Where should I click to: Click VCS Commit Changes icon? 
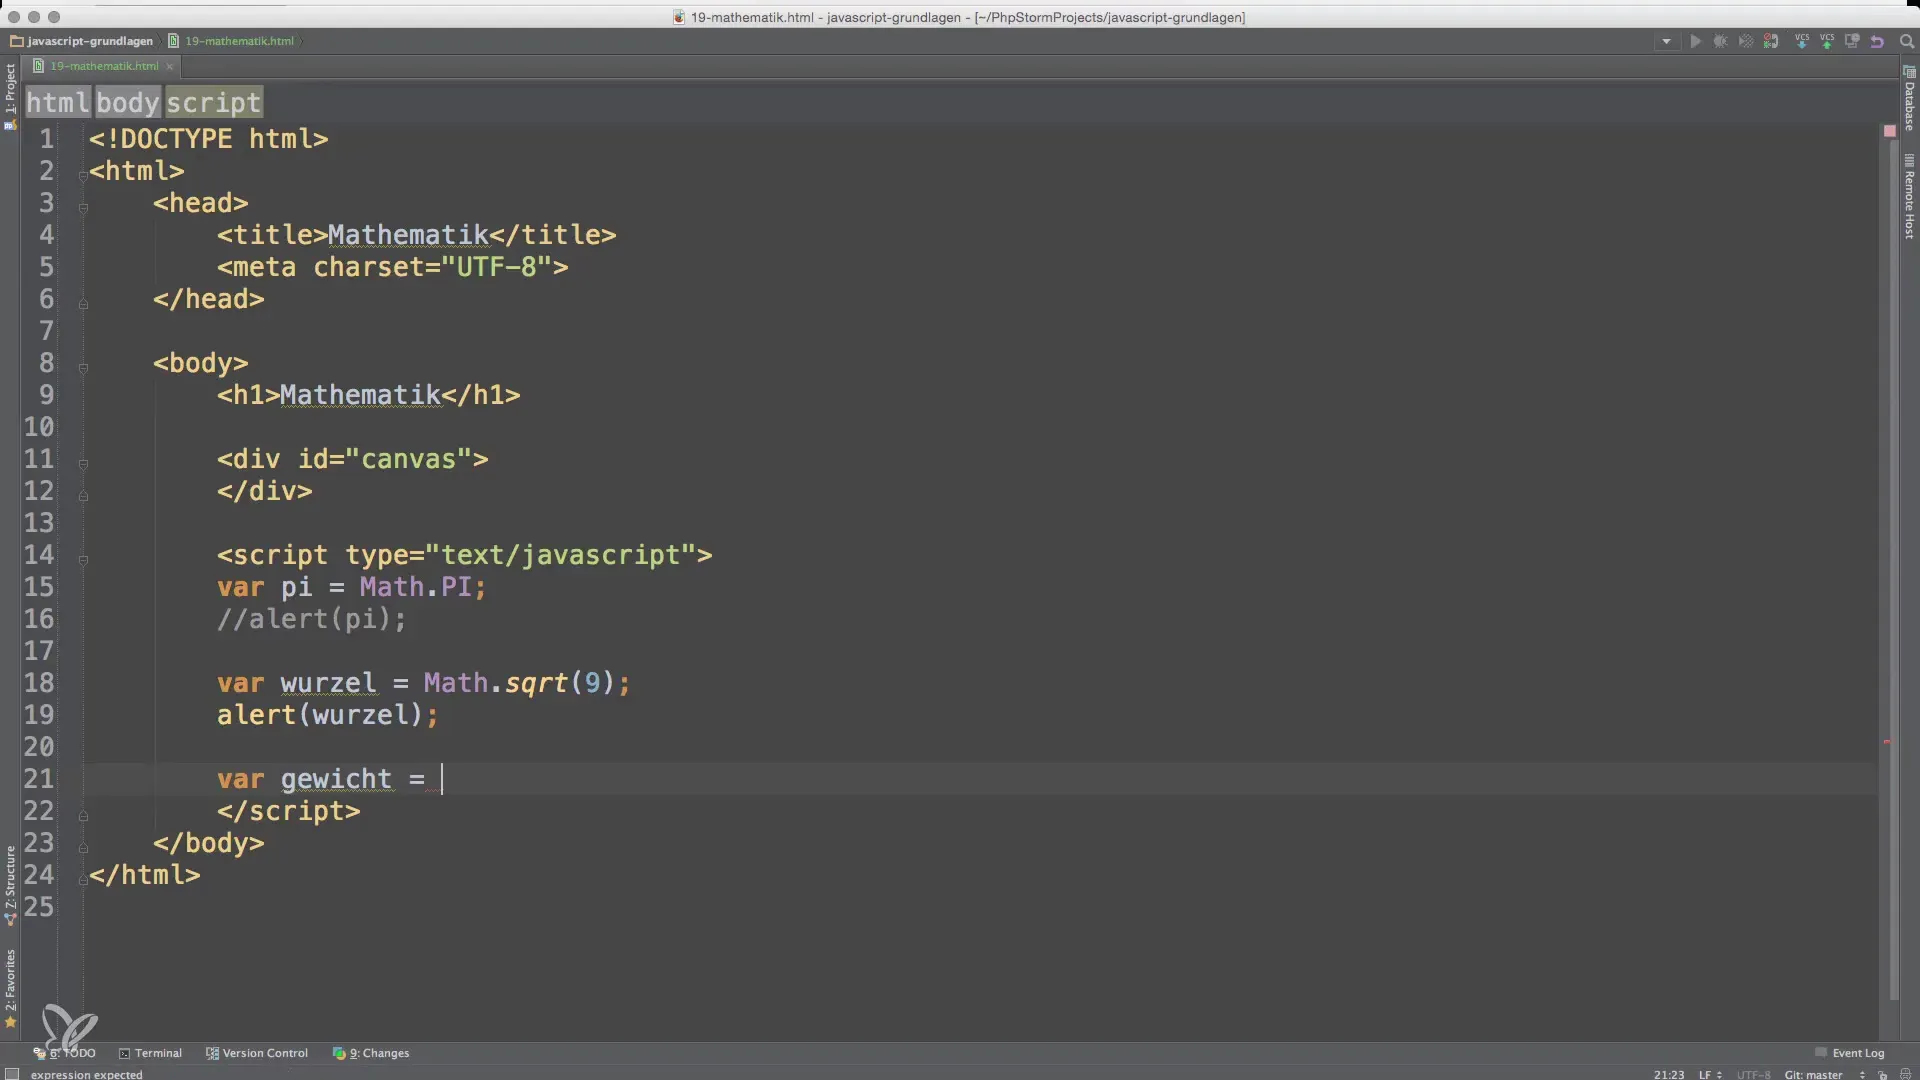(1827, 42)
